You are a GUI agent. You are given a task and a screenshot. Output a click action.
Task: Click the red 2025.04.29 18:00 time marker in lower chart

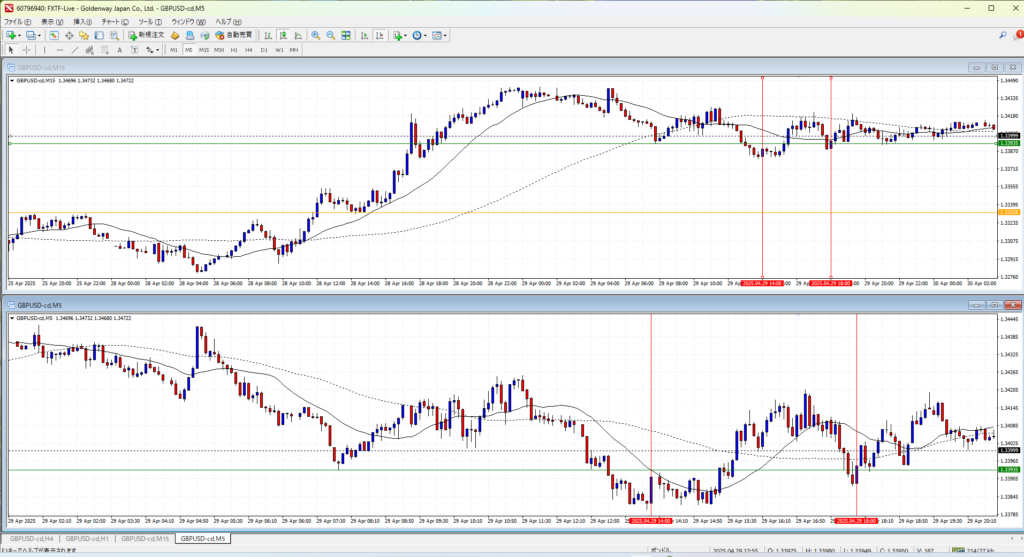pyautogui.click(x=857, y=520)
